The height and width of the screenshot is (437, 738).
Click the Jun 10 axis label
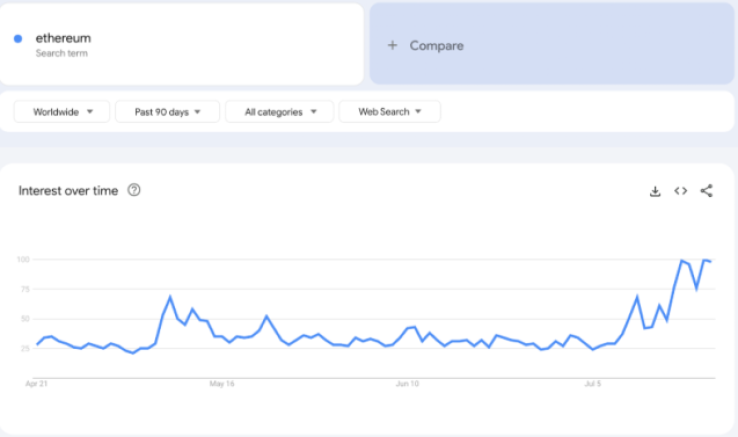[407, 383]
